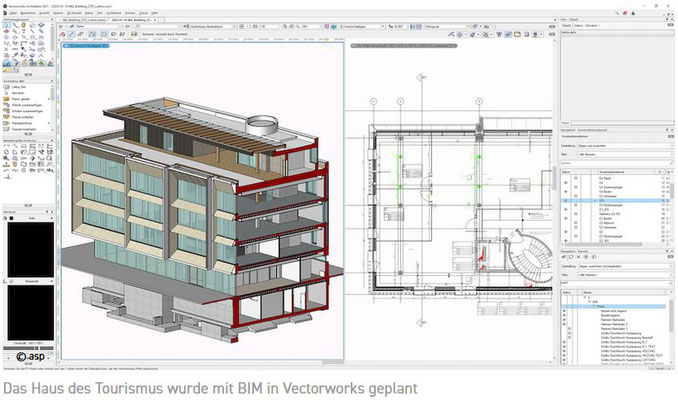
Task: Click the settings icon right of Konstruktionsebenen label
Action: pyautogui.click(x=671, y=136)
